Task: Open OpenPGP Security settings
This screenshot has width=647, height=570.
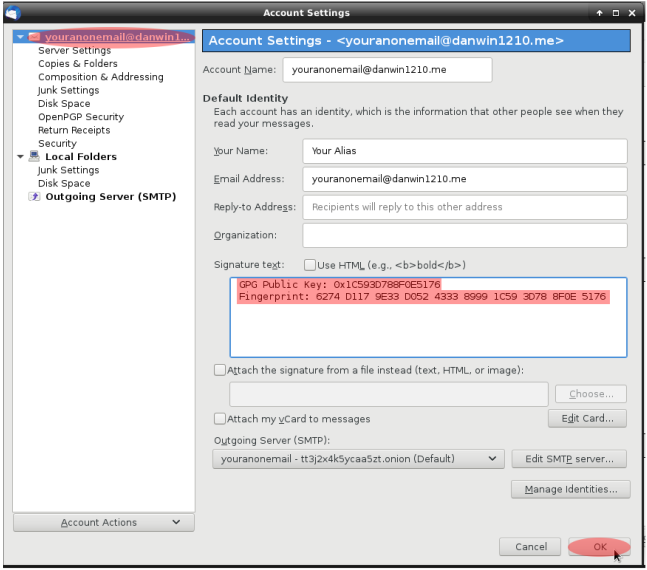Action: [81, 117]
